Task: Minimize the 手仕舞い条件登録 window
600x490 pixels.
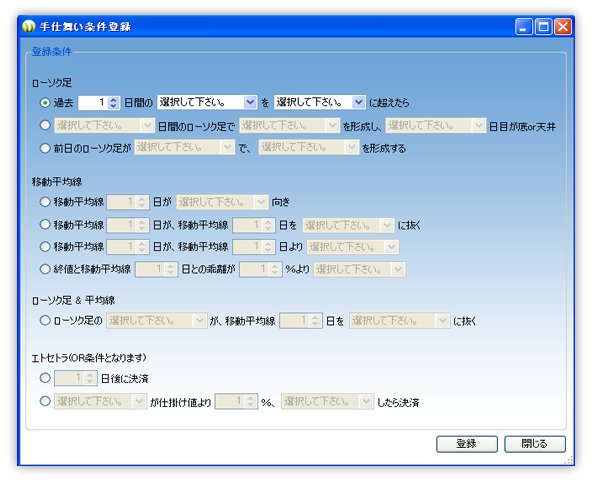Action: point(524,27)
